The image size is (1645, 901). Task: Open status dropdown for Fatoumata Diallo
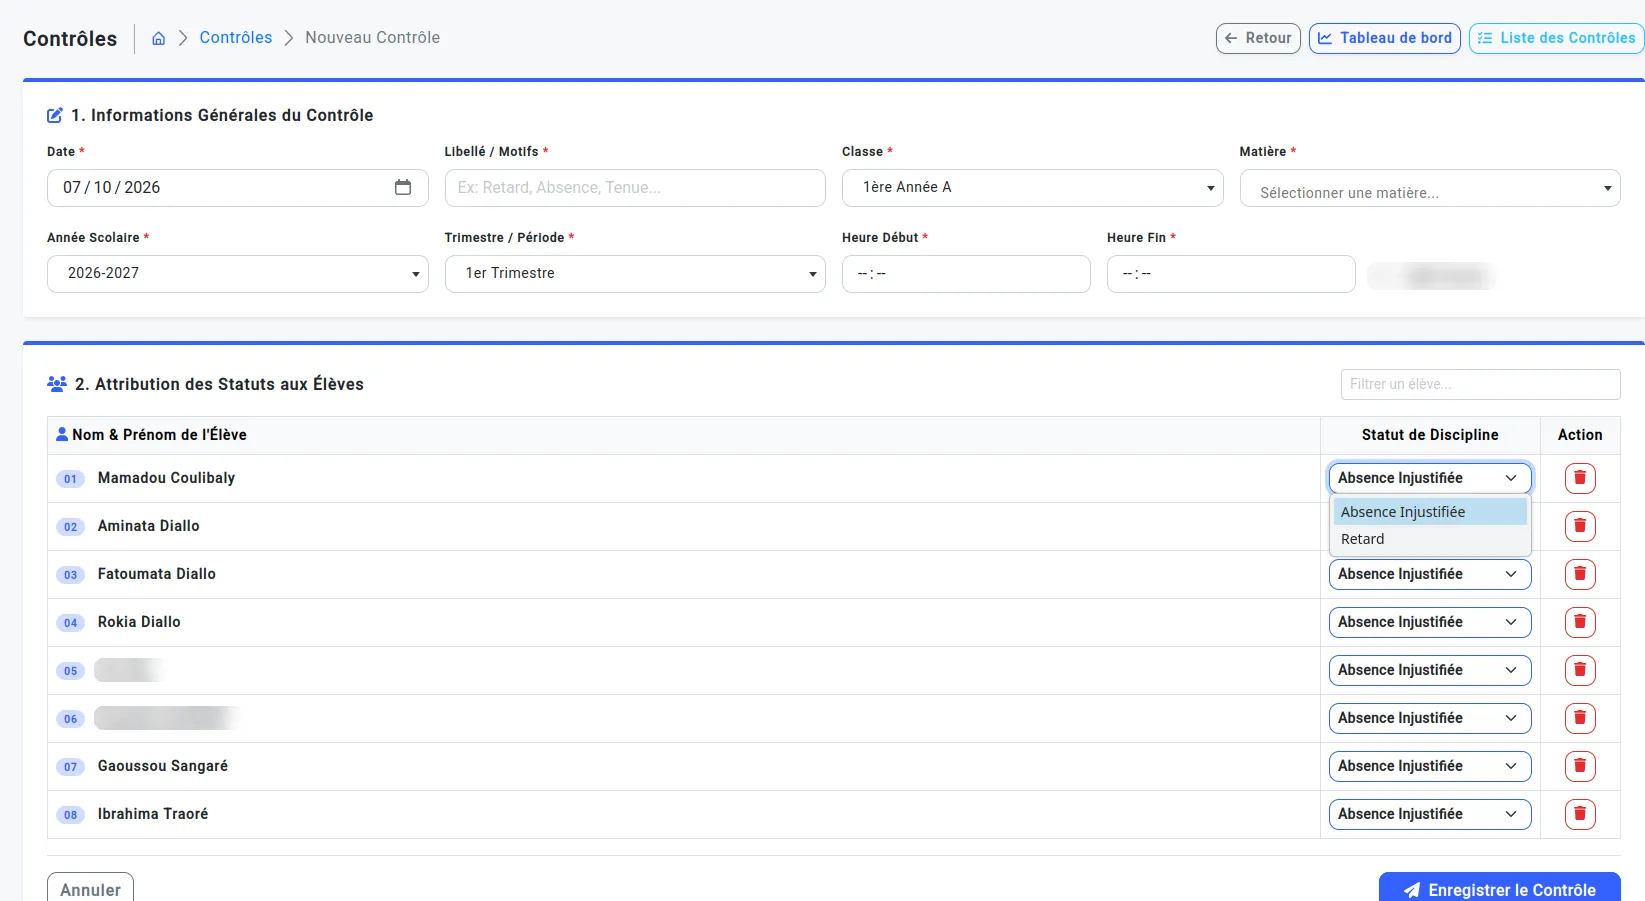click(1430, 574)
